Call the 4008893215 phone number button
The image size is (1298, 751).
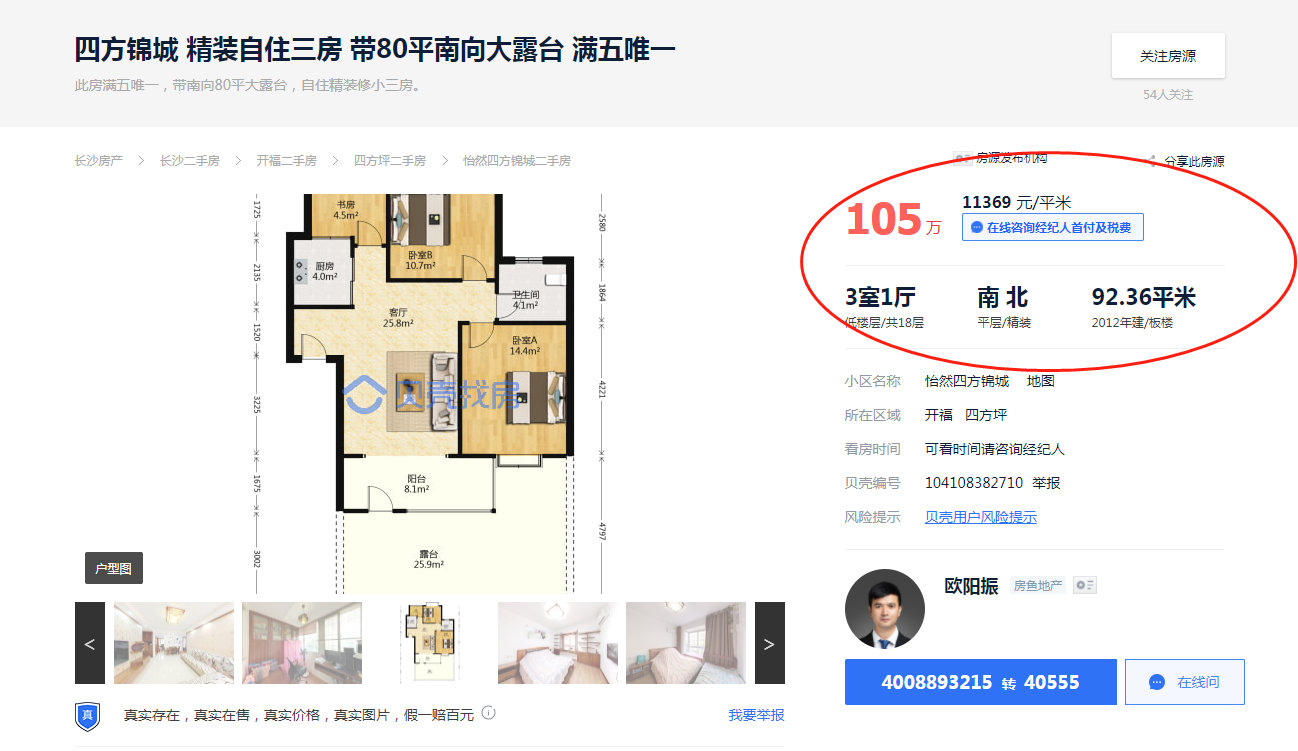[980, 682]
